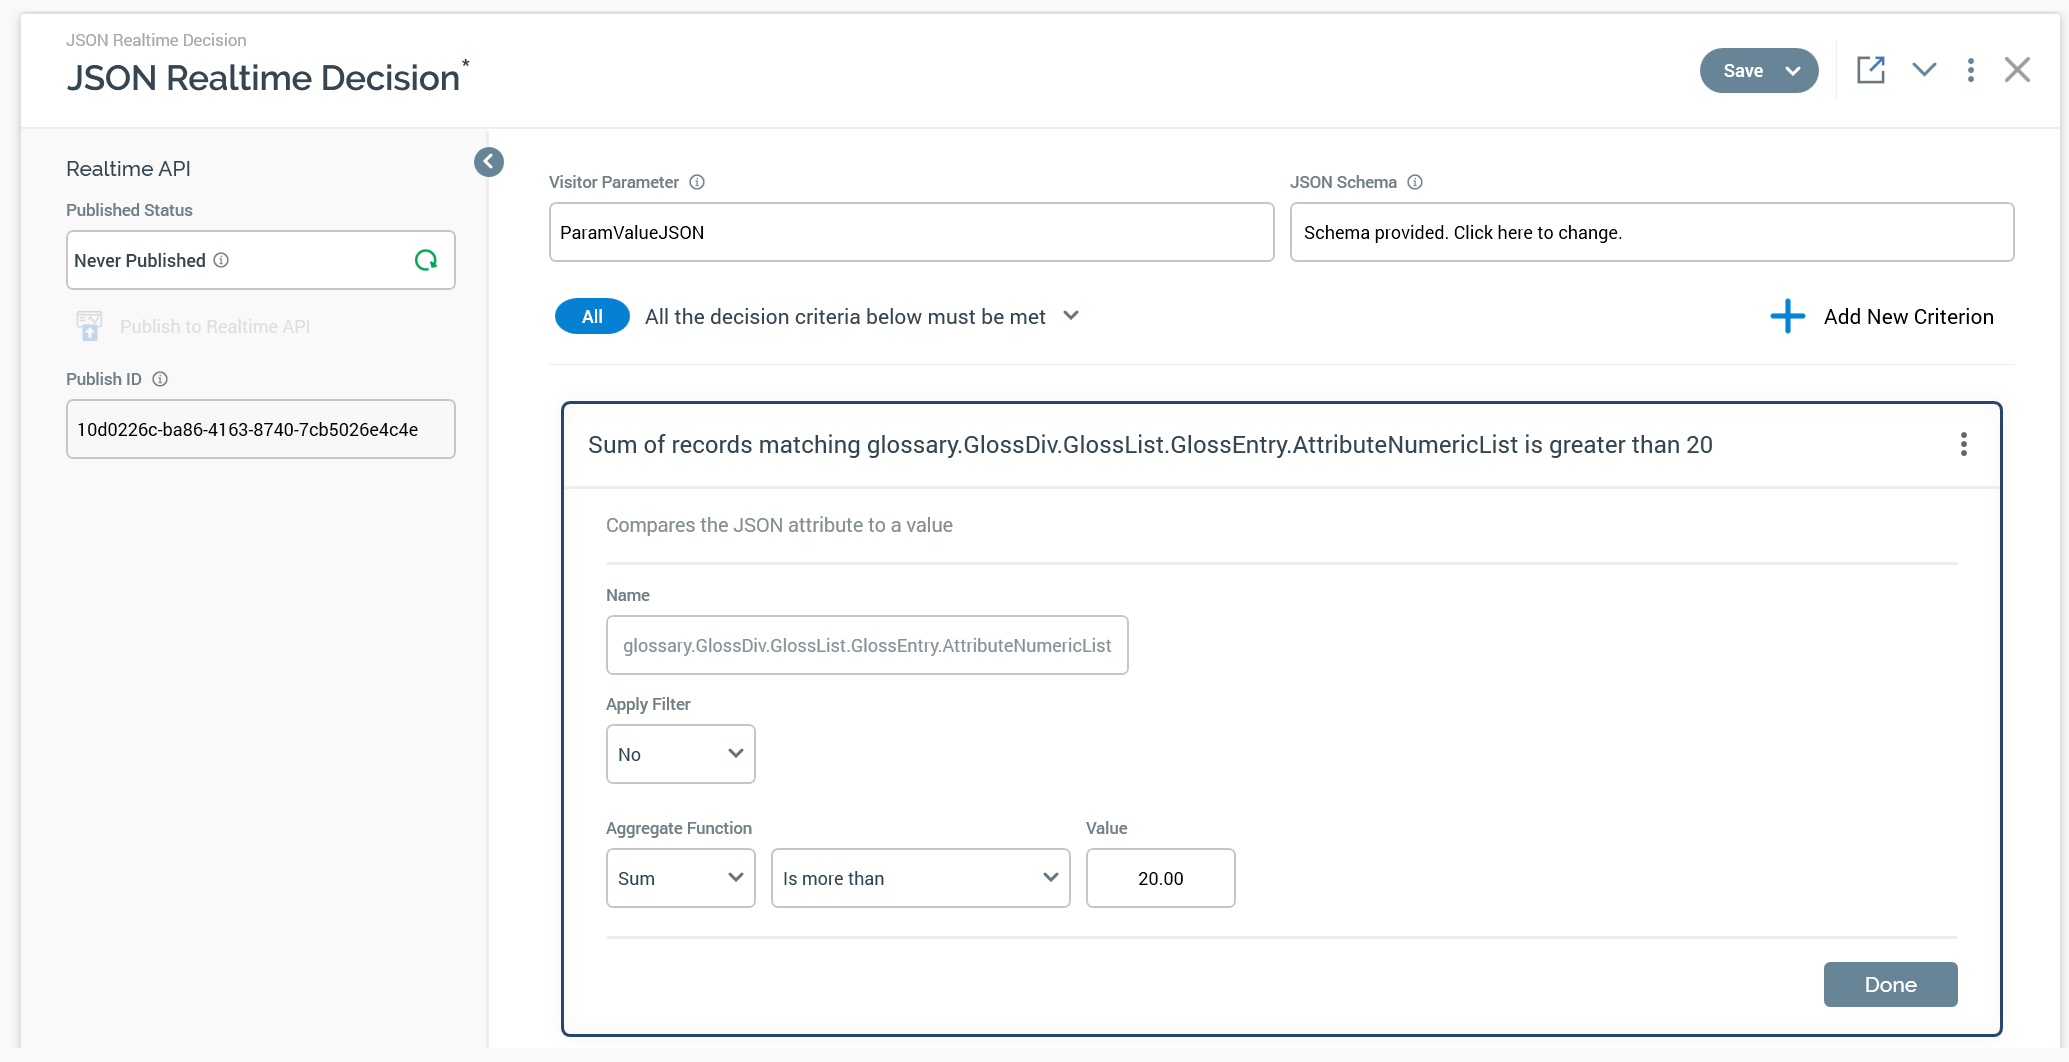Screen dimensions: 2069x1062
Task: Expand the Apply Filter dropdown
Action: [680, 754]
